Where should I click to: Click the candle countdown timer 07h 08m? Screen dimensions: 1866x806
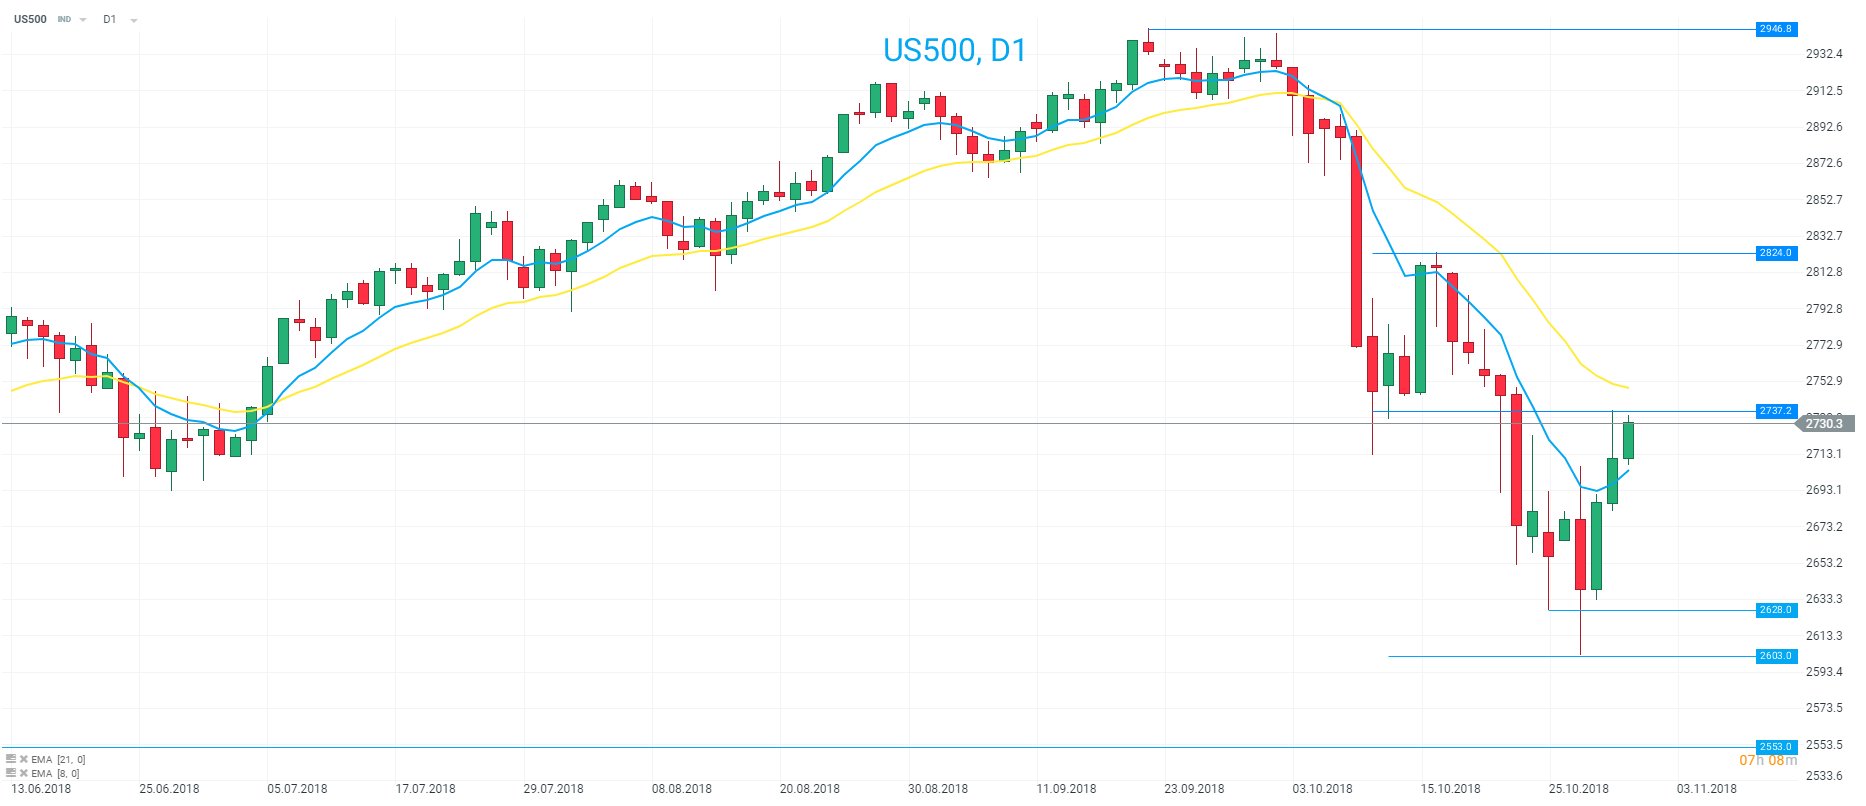1768,761
